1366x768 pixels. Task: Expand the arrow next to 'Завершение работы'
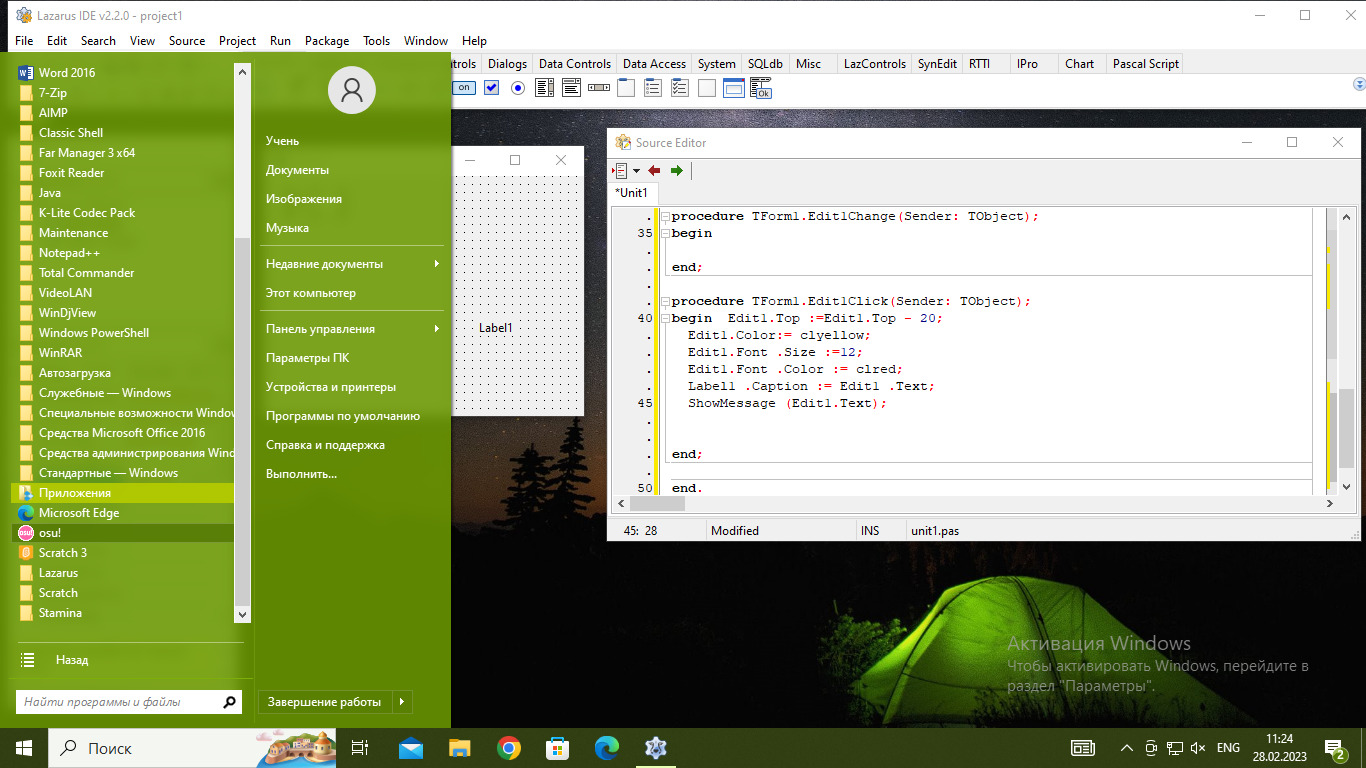point(402,702)
